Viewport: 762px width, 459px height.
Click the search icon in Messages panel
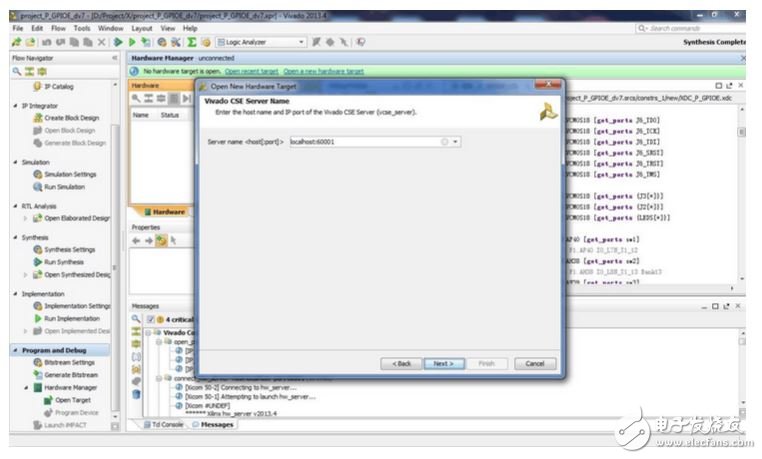pos(137,319)
